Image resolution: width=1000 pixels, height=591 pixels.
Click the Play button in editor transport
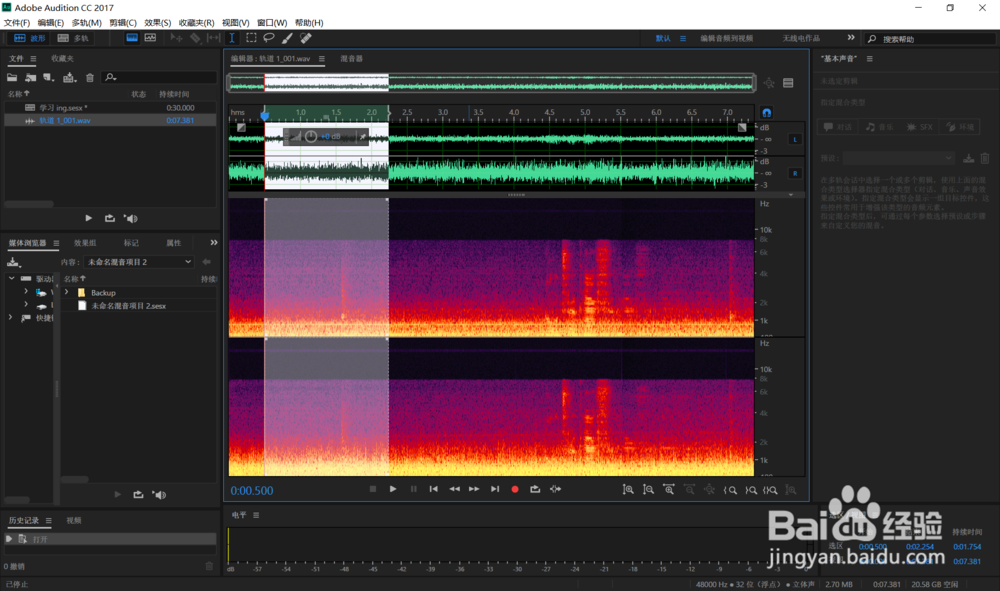(393, 489)
